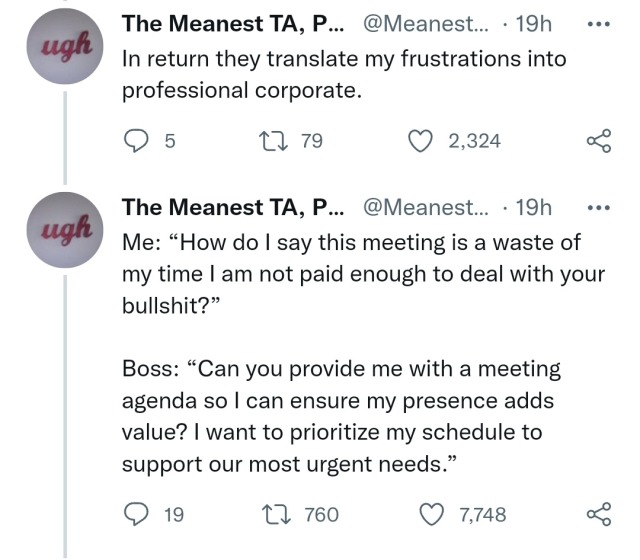Open the tweet text about professional corporate
640x560 pixels.
point(340,74)
